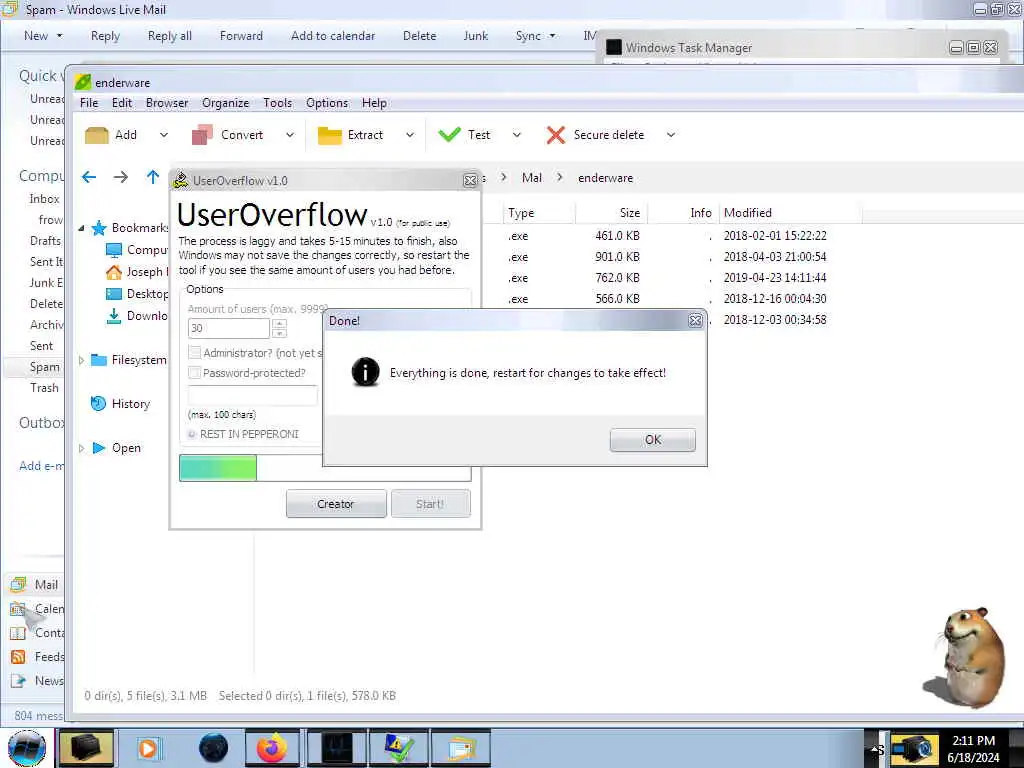Go back with the left arrow navigation icon
This screenshot has width=1024, height=768.
(x=89, y=177)
